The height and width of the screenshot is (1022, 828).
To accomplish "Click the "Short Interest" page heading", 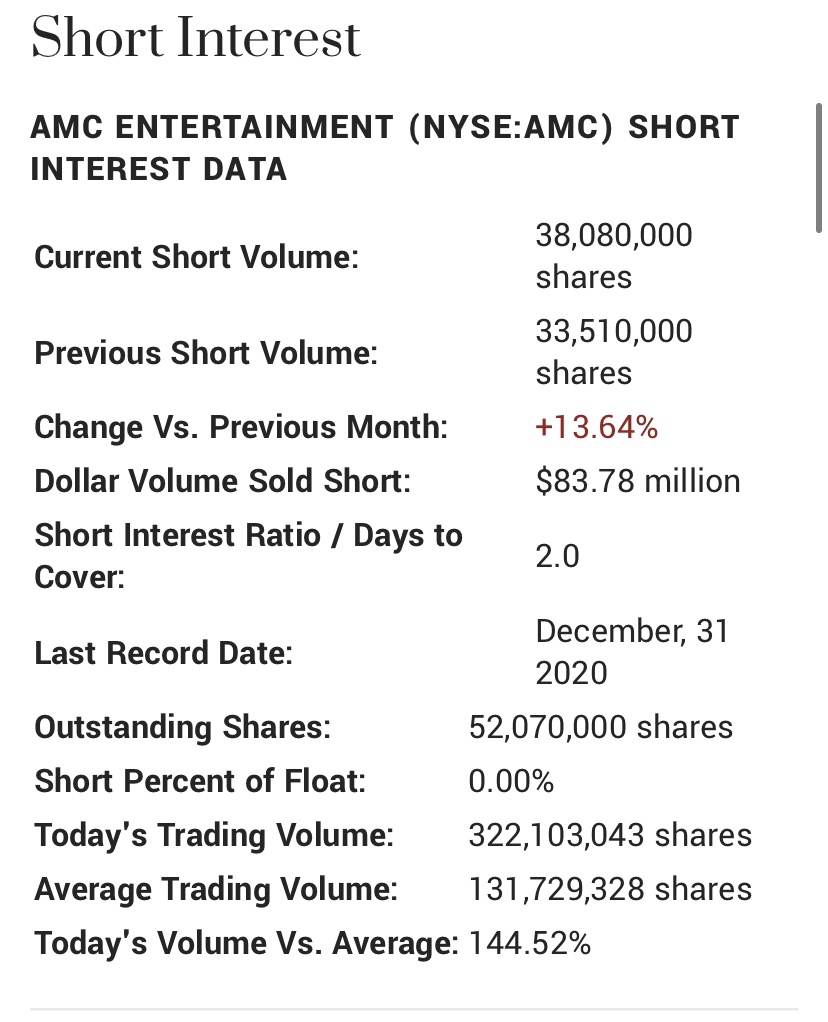I will tap(196, 38).
